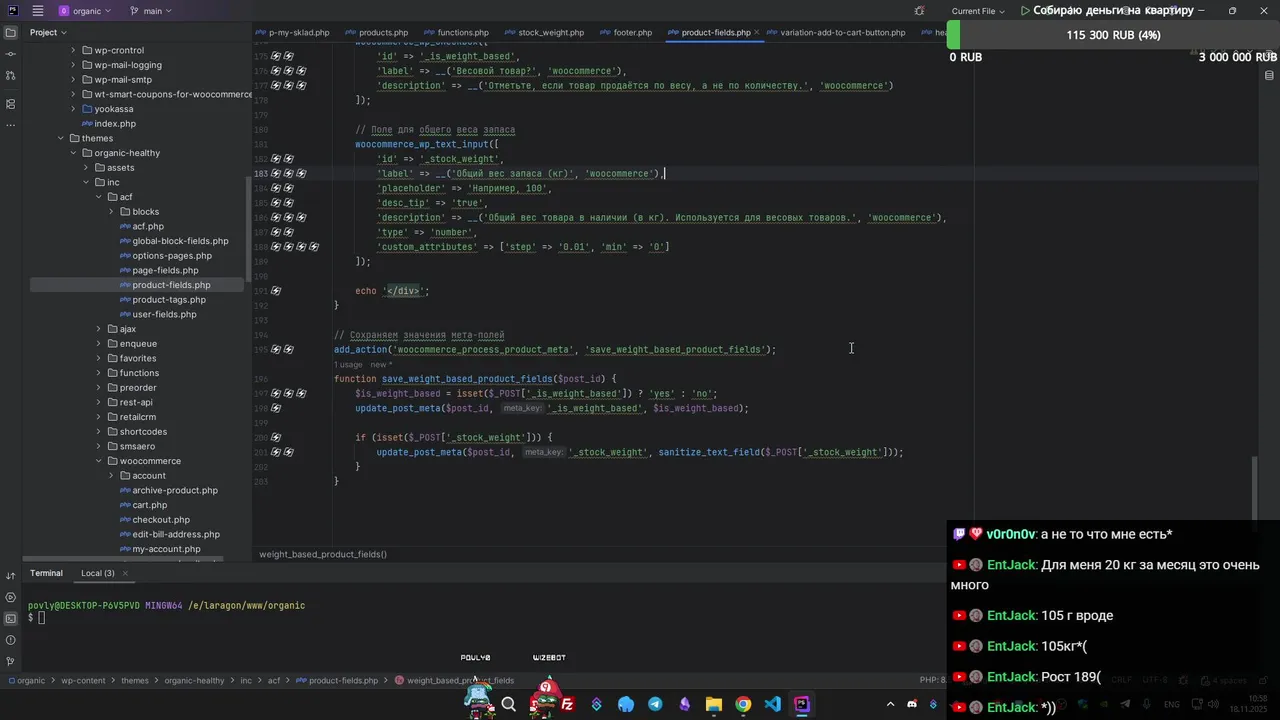Switch to the stock_weight.php tab
The width and height of the screenshot is (1280, 720).
(x=544, y=33)
